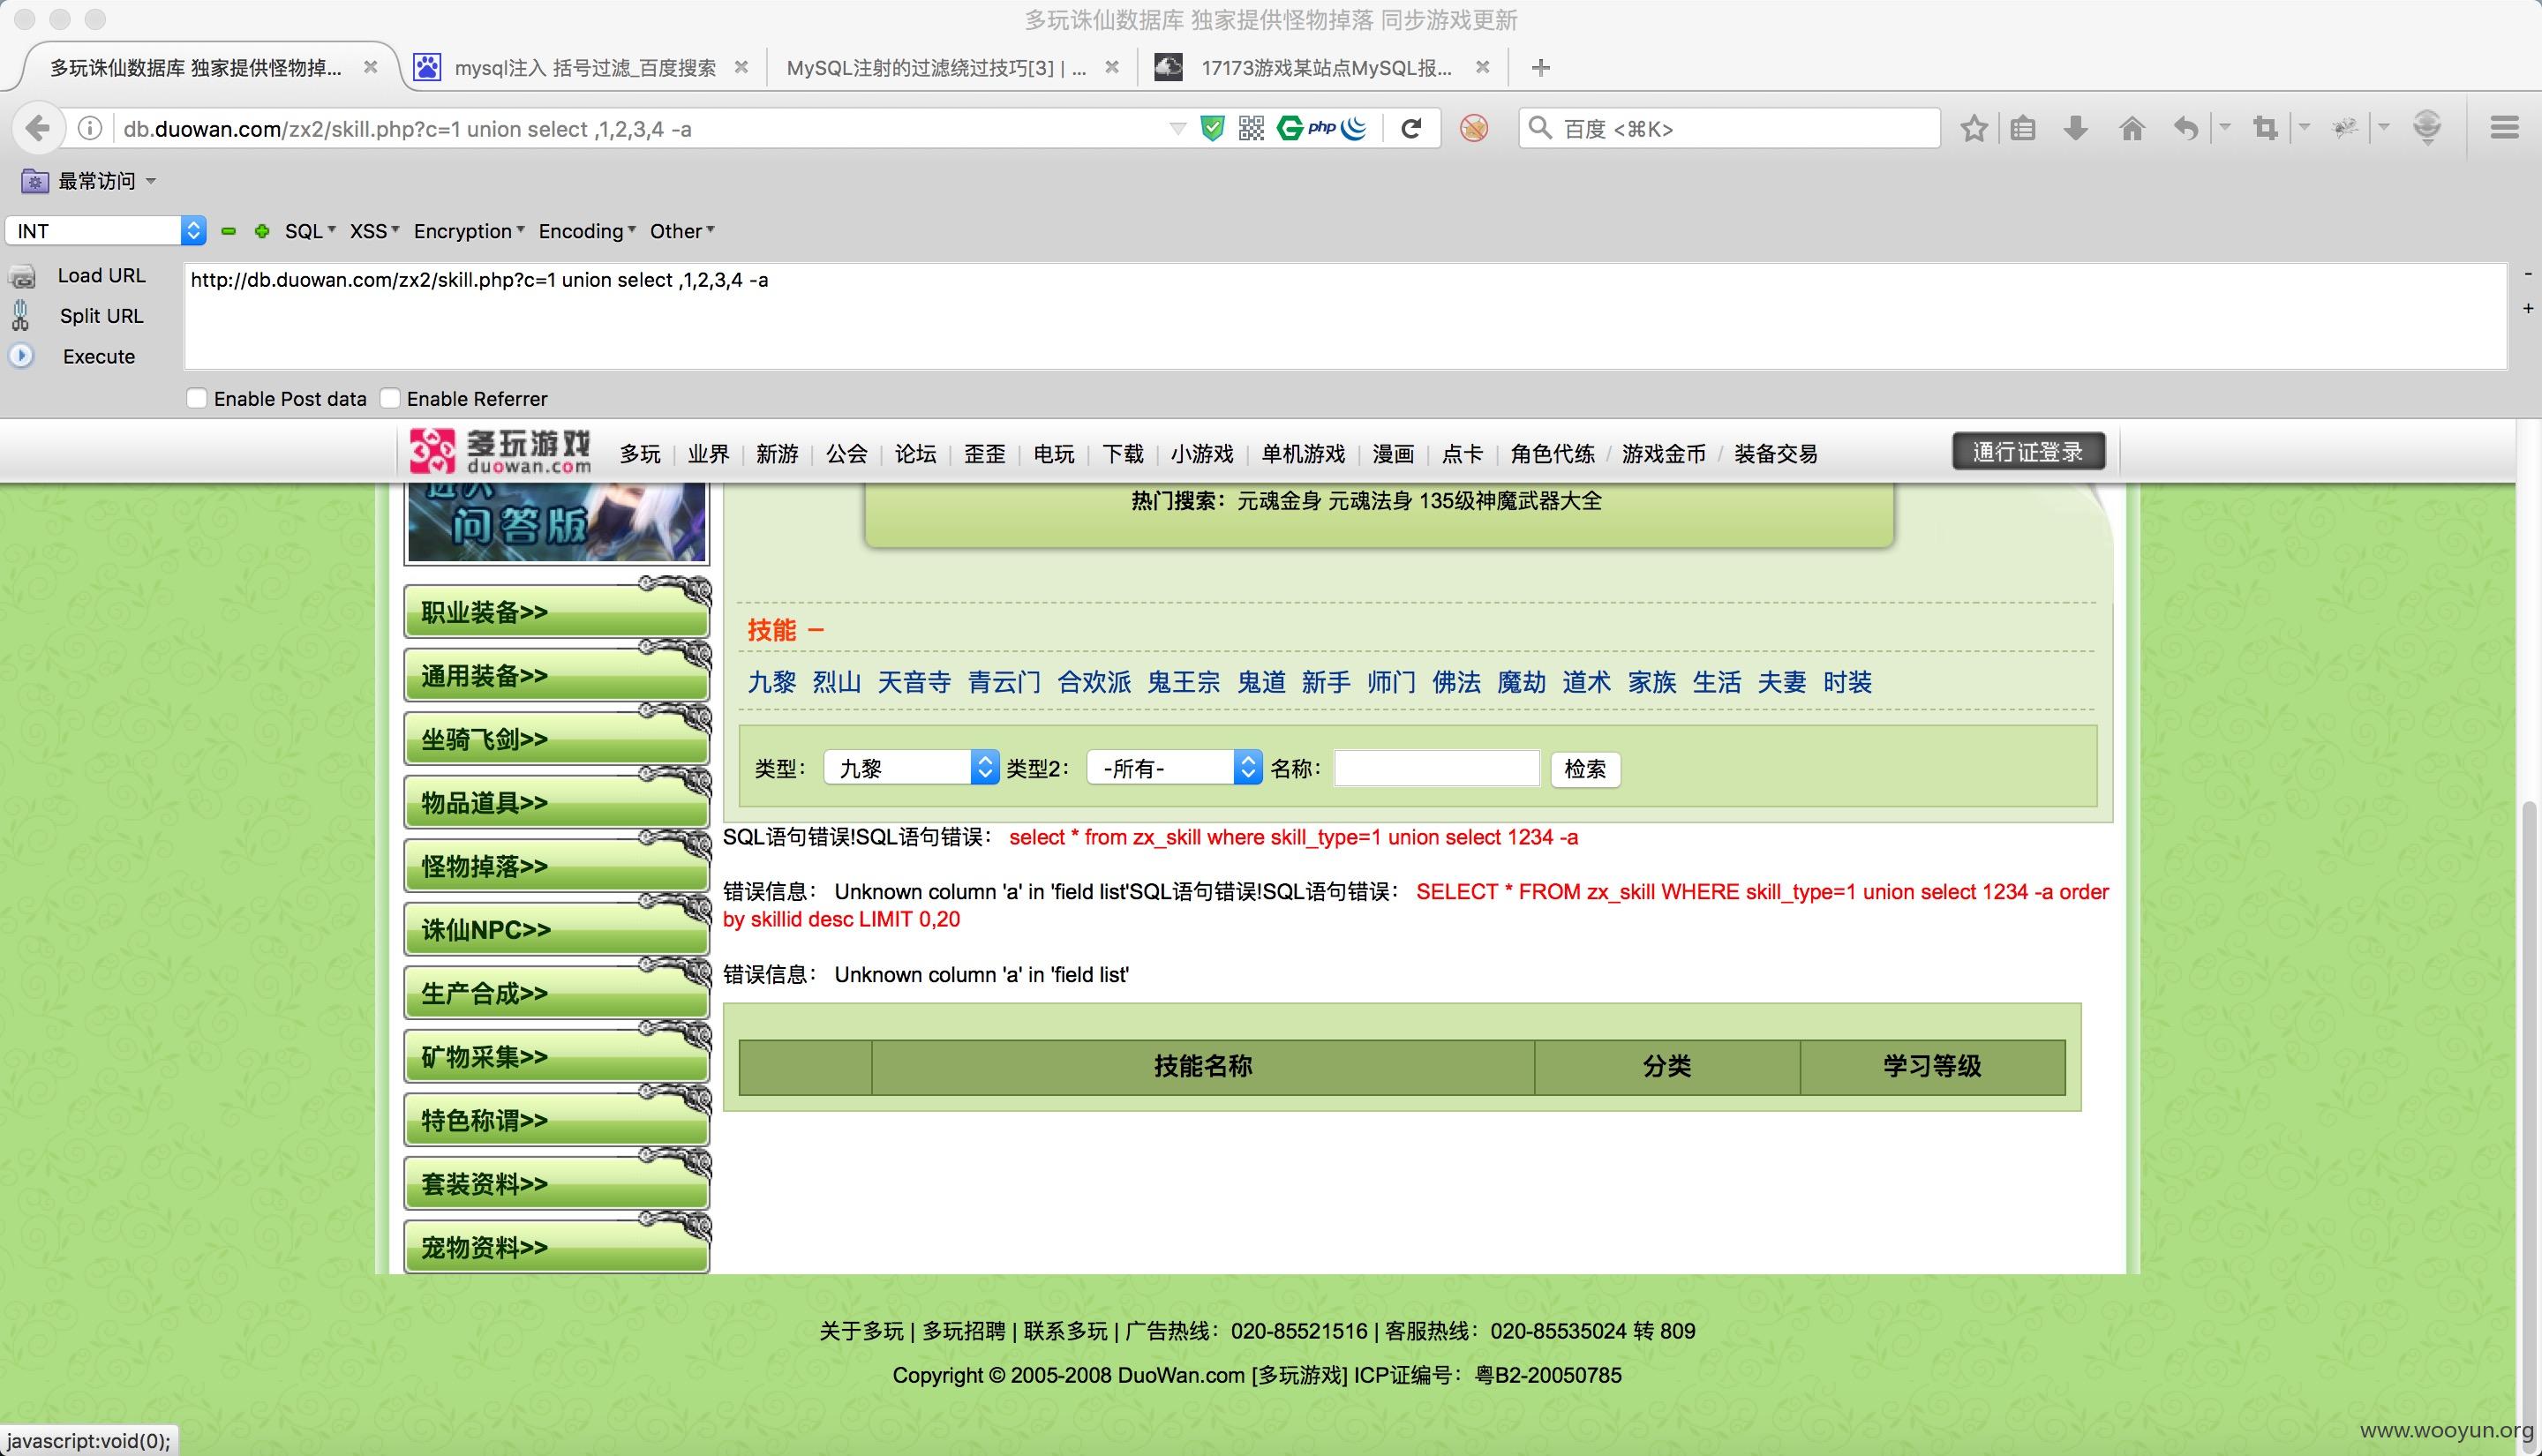Click the user avatar toolbar icon
Image resolution: width=2542 pixels, height=1456 pixels.
click(2427, 127)
